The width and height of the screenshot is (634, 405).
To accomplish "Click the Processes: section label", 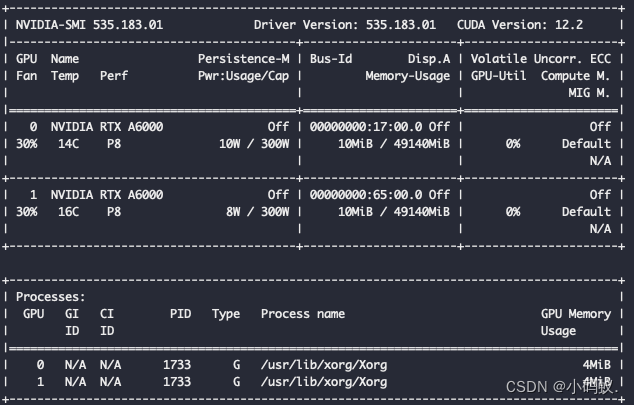I will pyautogui.click(x=51, y=297).
